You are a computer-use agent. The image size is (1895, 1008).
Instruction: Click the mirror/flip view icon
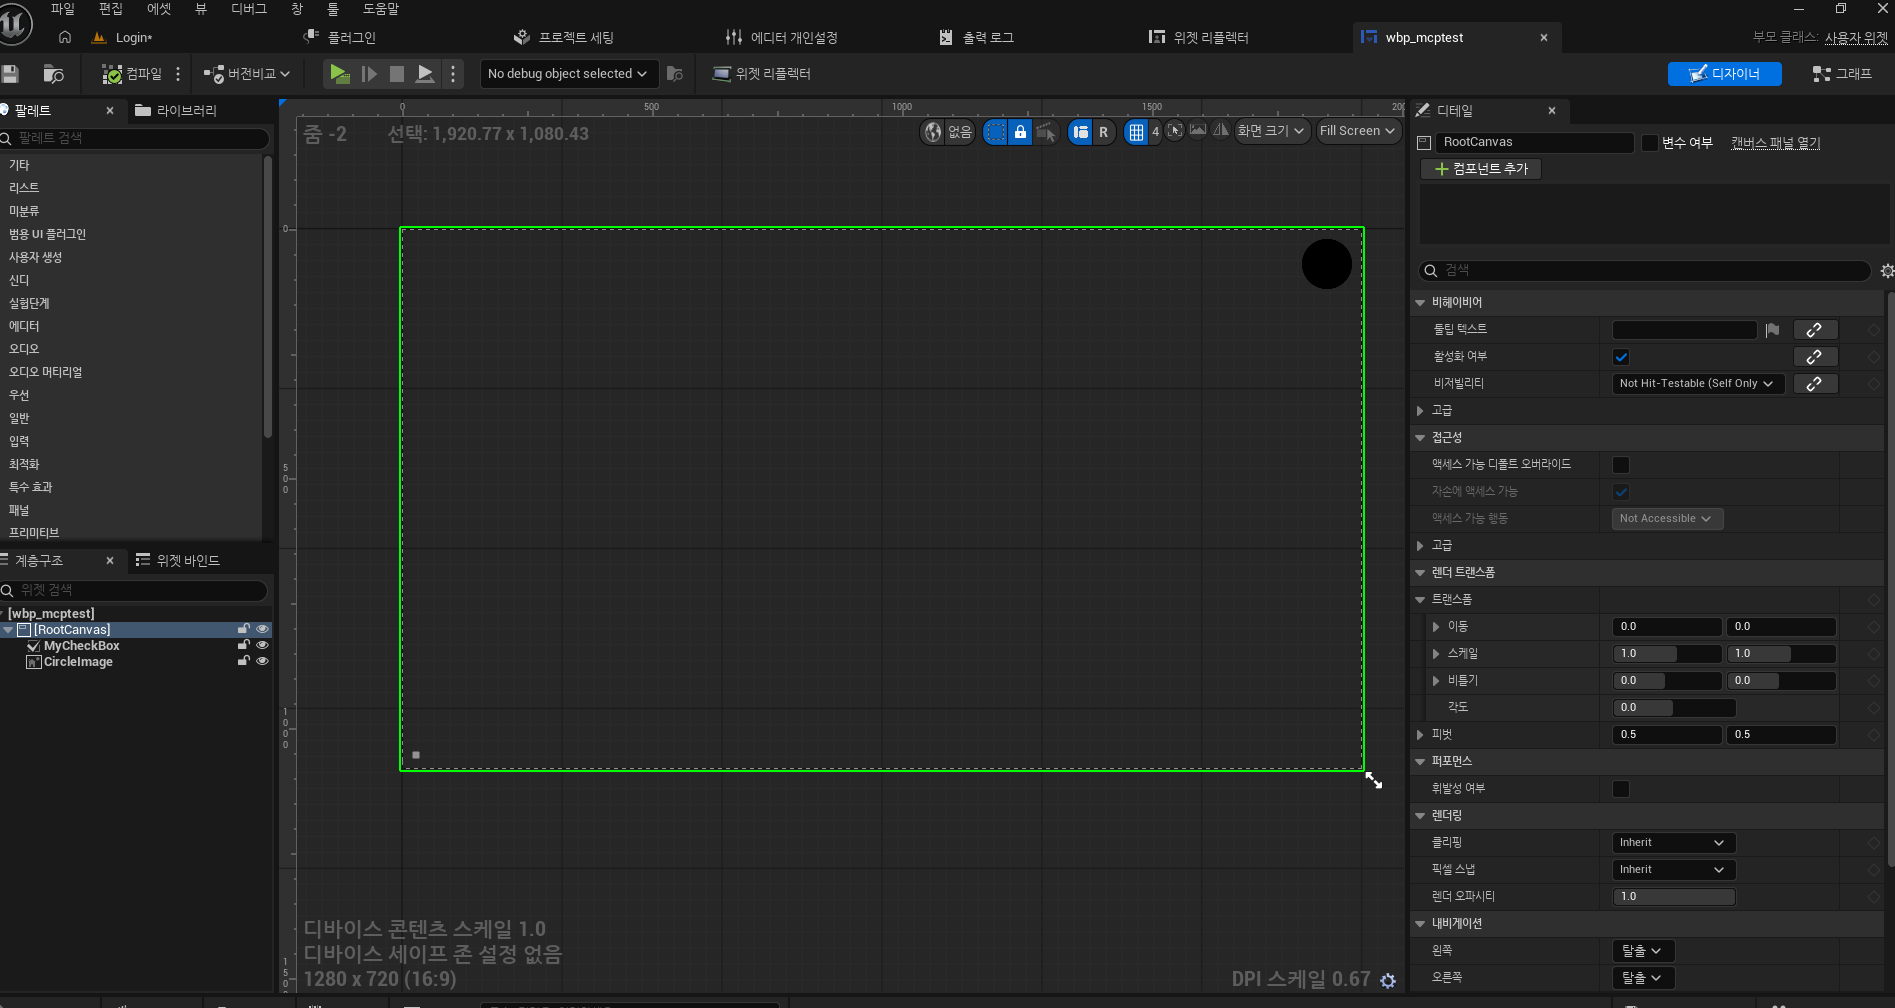[1221, 130]
